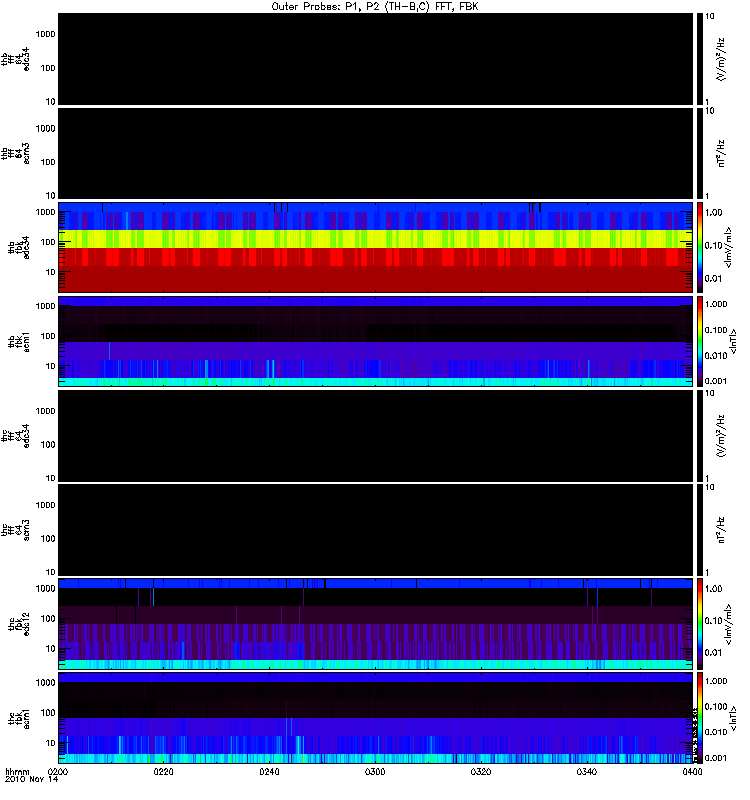Click the 'thc fbk scm1' y-axis title
The height and width of the screenshot is (800, 750).
click(18, 718)
